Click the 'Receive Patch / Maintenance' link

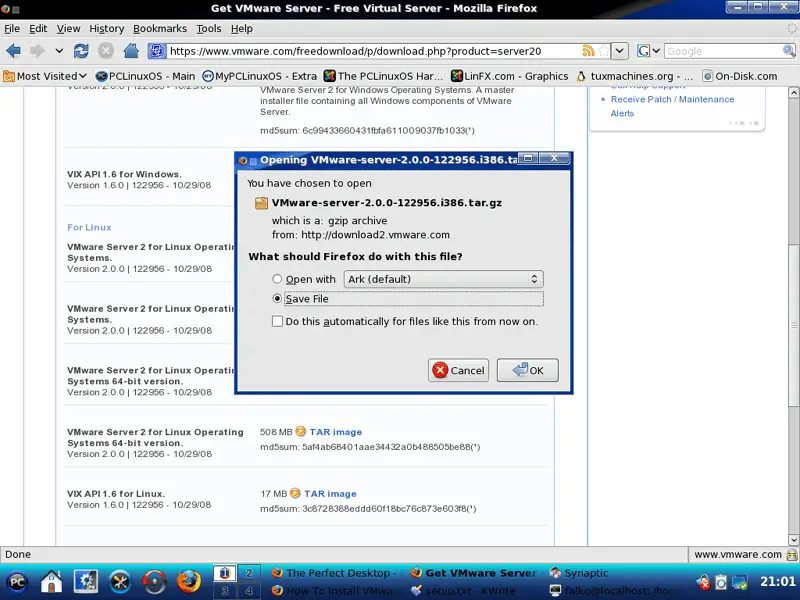click(x=672, y=99)
